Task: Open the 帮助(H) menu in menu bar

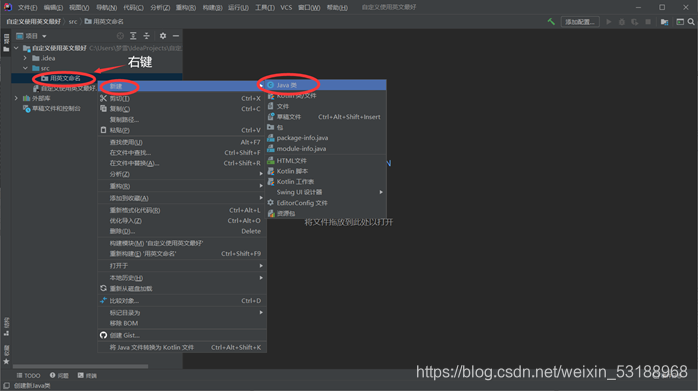Action: point(337,8)
